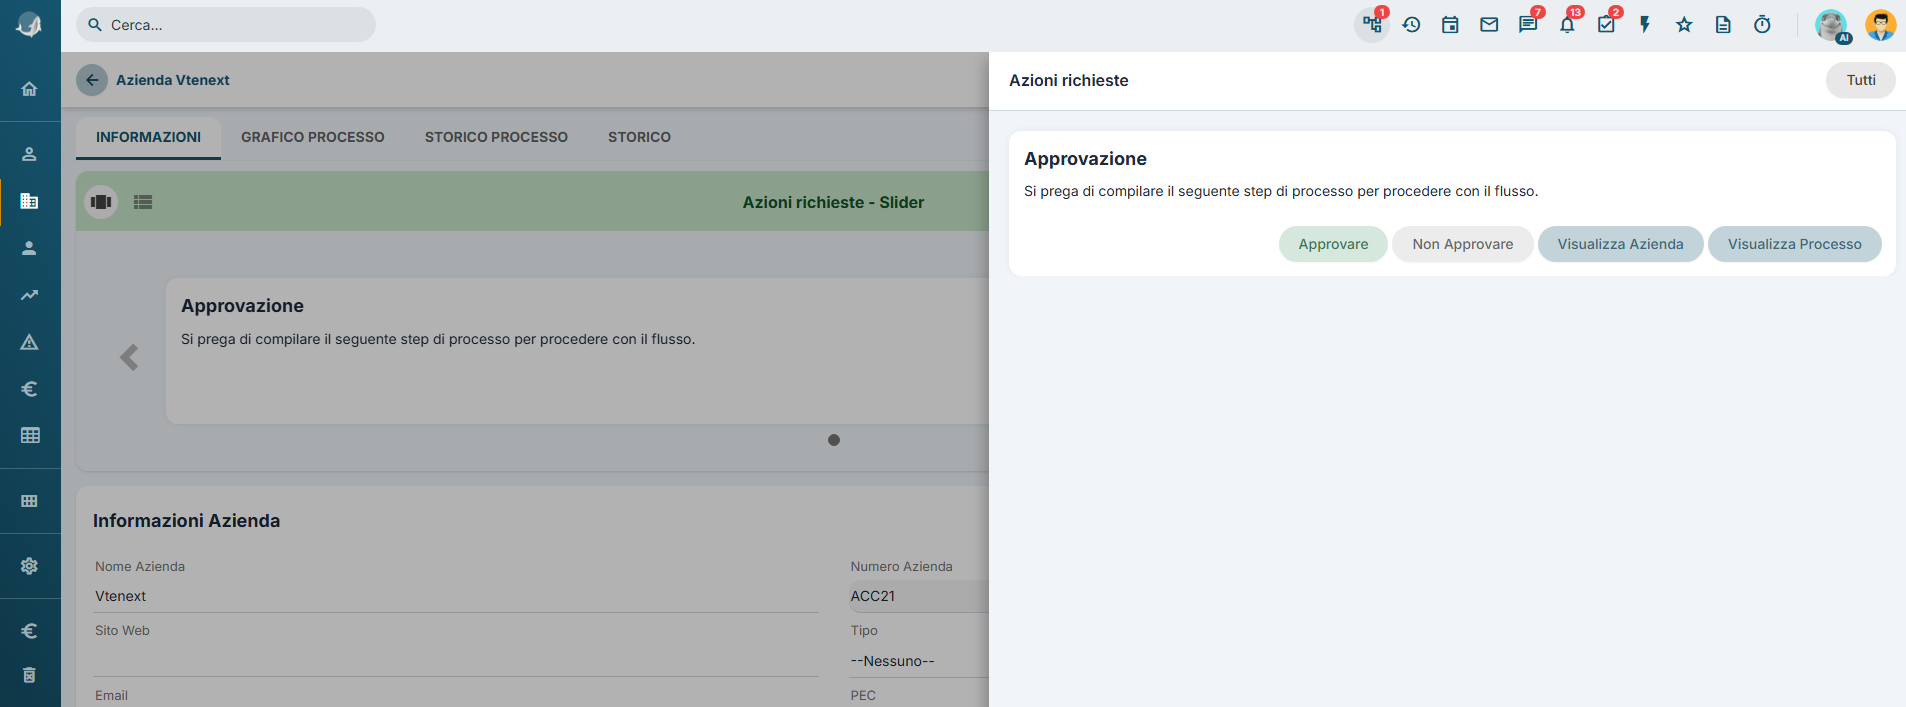Open the chat messages icon with badge 7

tap(1528, 25)
